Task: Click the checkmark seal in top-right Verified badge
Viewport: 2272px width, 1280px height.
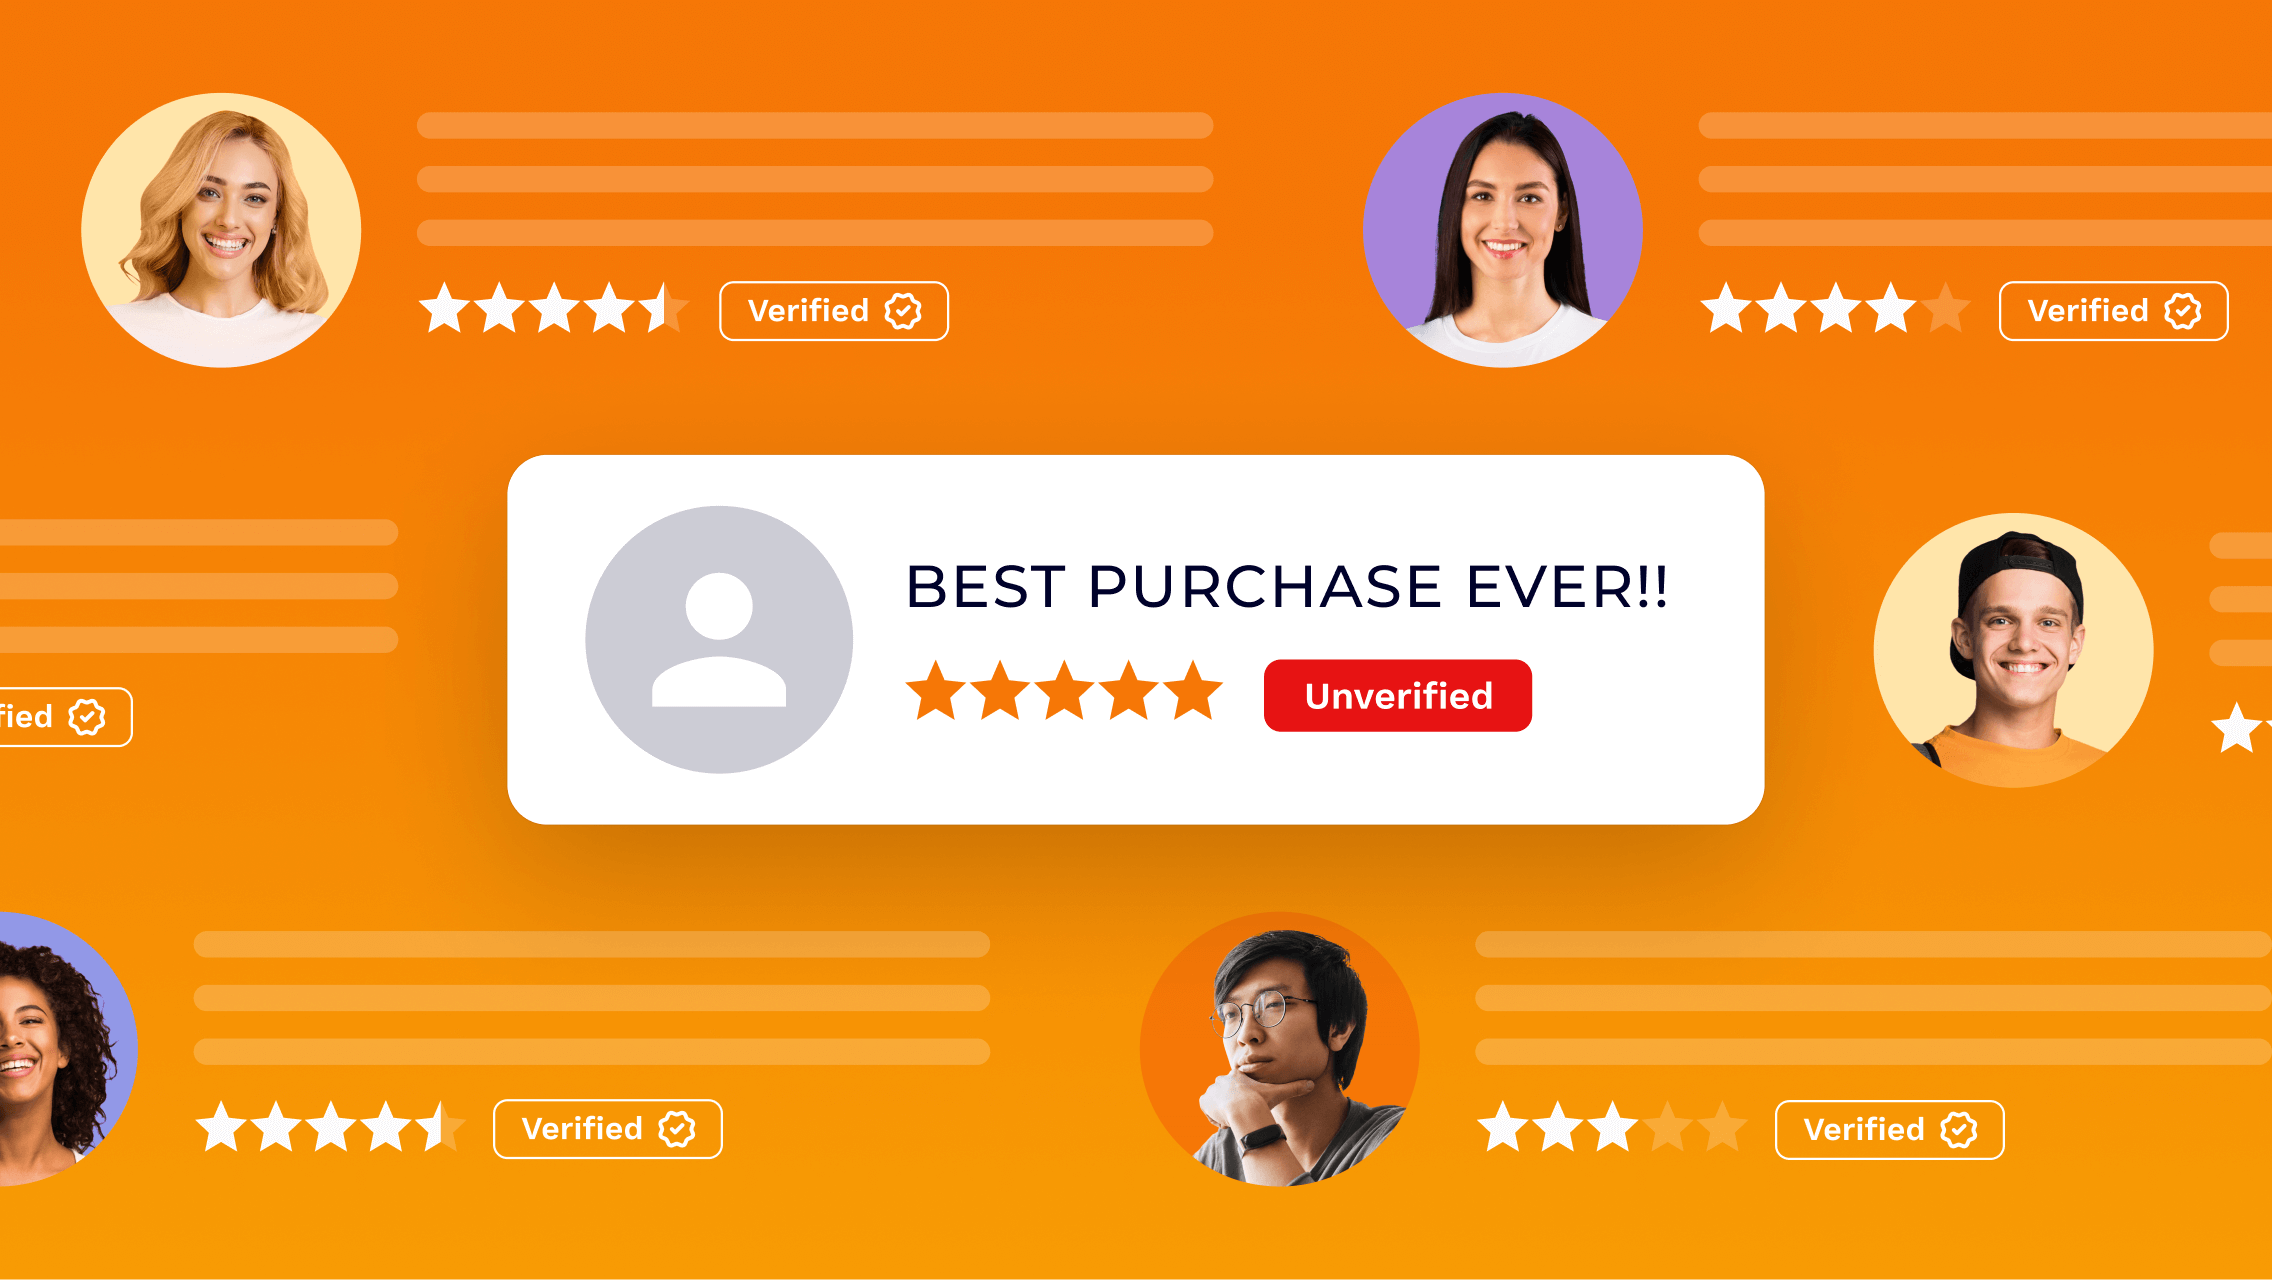Action: tap(2182, 311)
